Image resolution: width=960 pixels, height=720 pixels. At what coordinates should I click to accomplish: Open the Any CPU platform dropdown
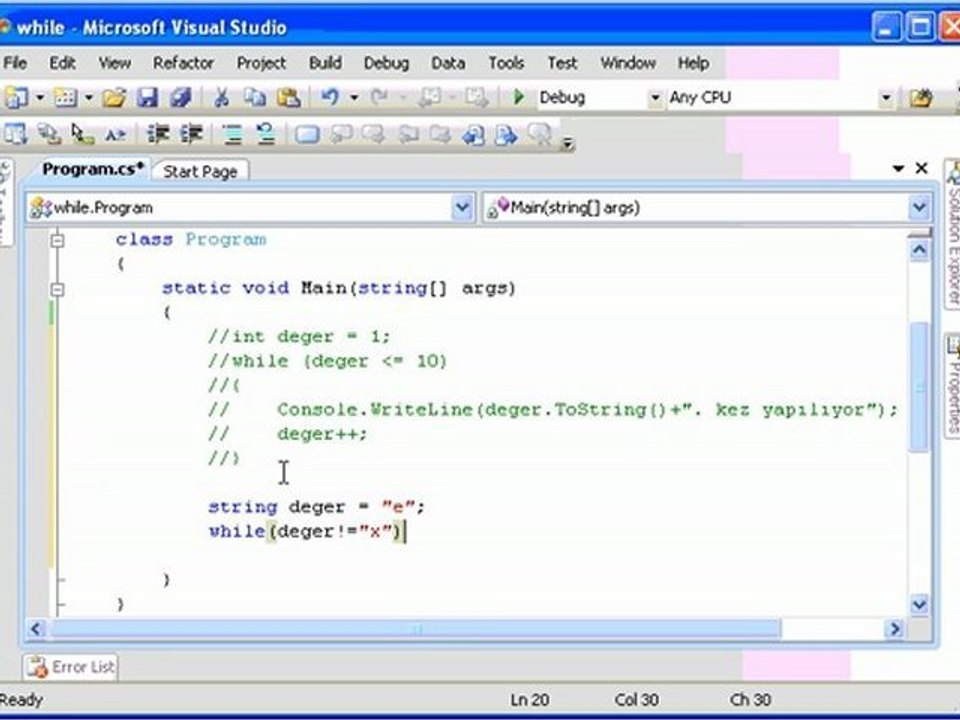(885, 97)
